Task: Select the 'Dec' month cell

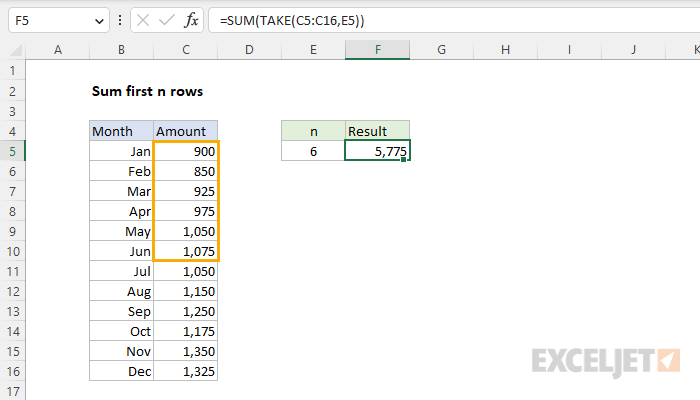Action: (x=121, y=371)
